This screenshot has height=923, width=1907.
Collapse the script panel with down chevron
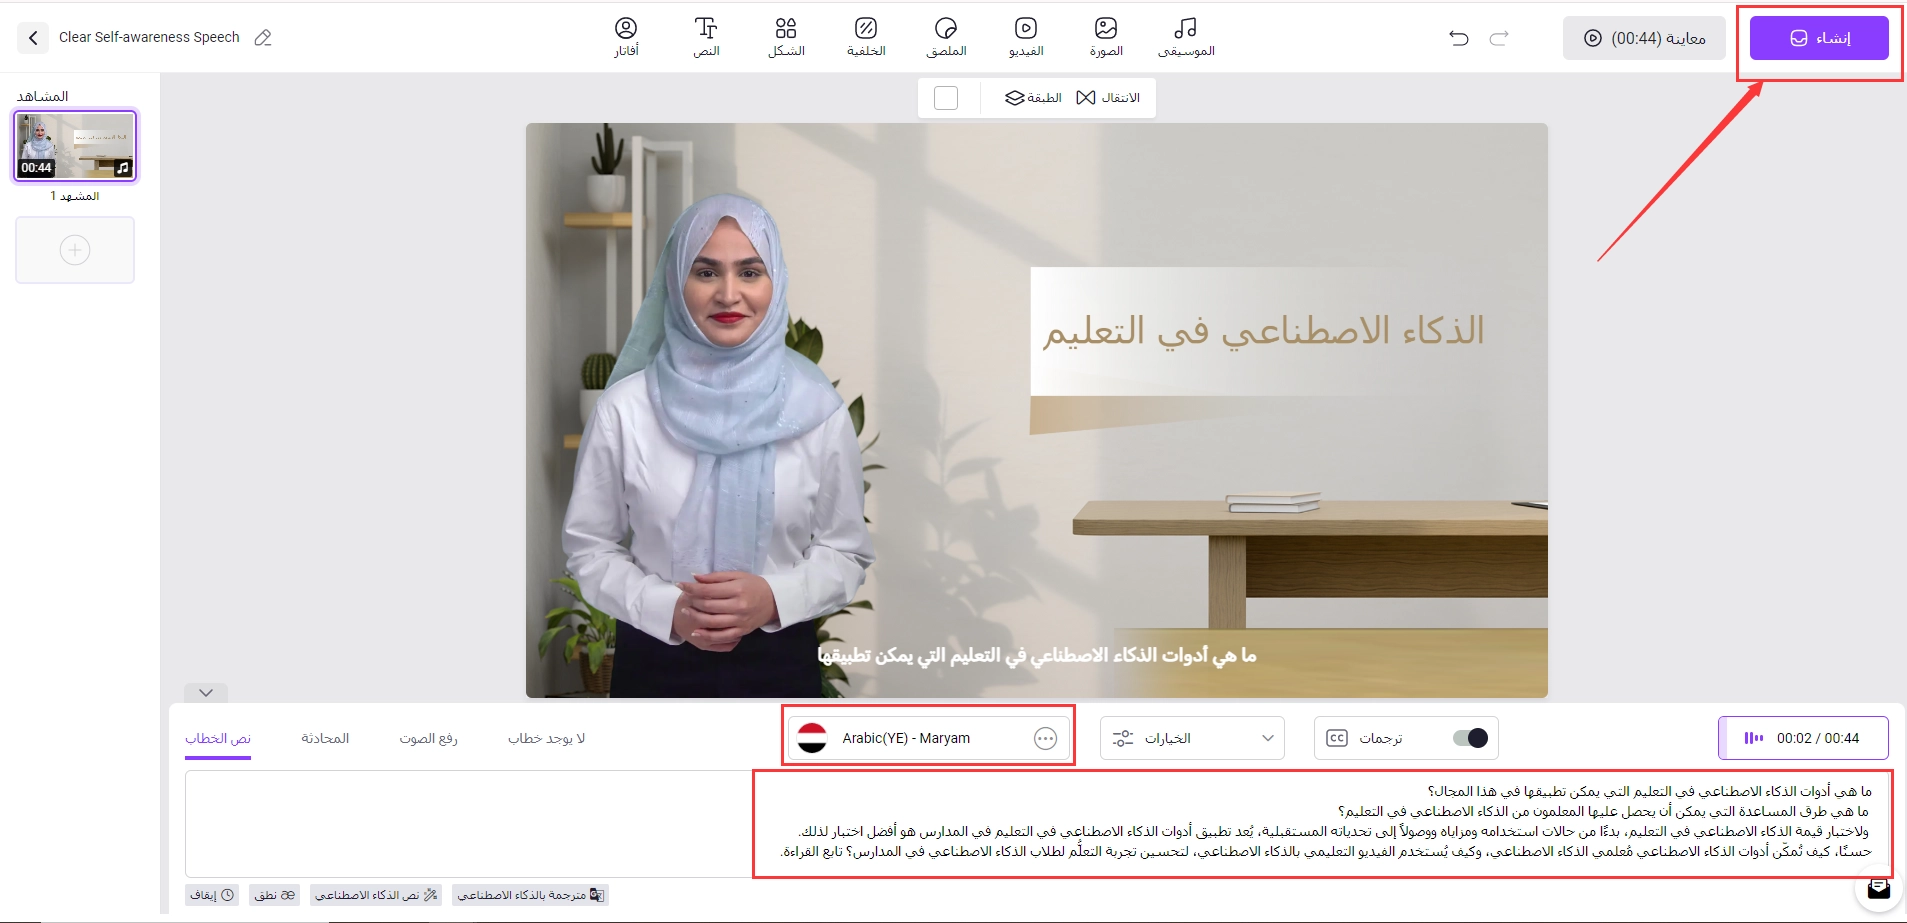pyautogui.click(x=206, y=692)
